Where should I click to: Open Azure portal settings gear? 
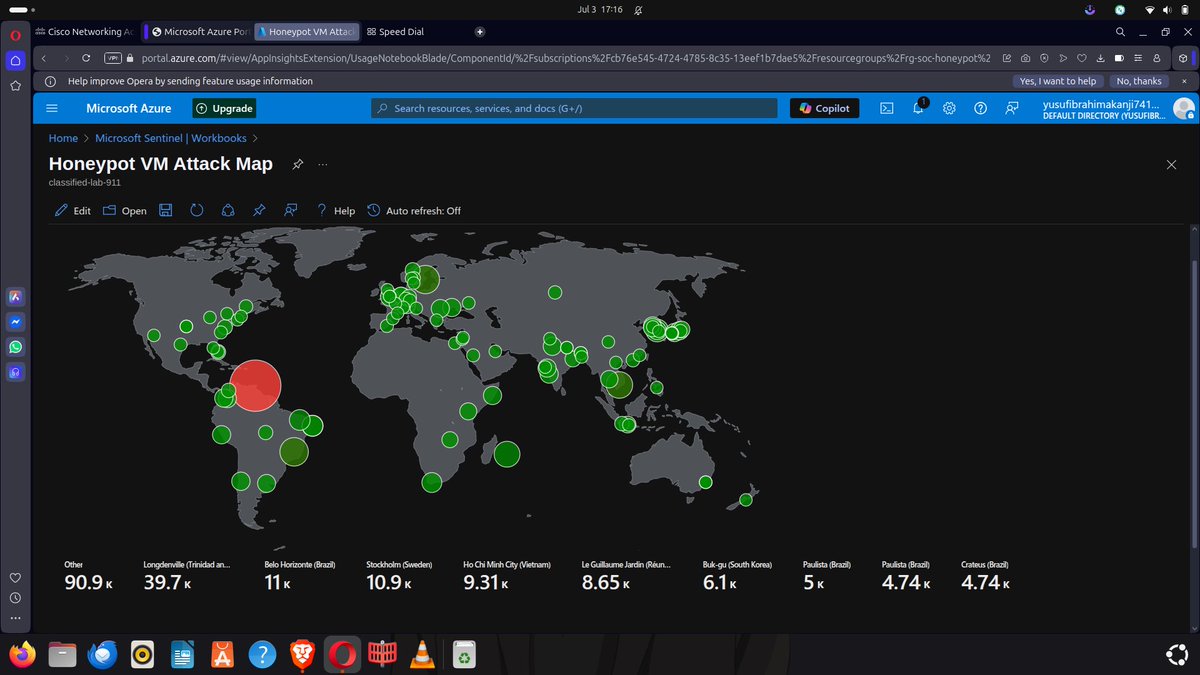[x=949, y=108]
